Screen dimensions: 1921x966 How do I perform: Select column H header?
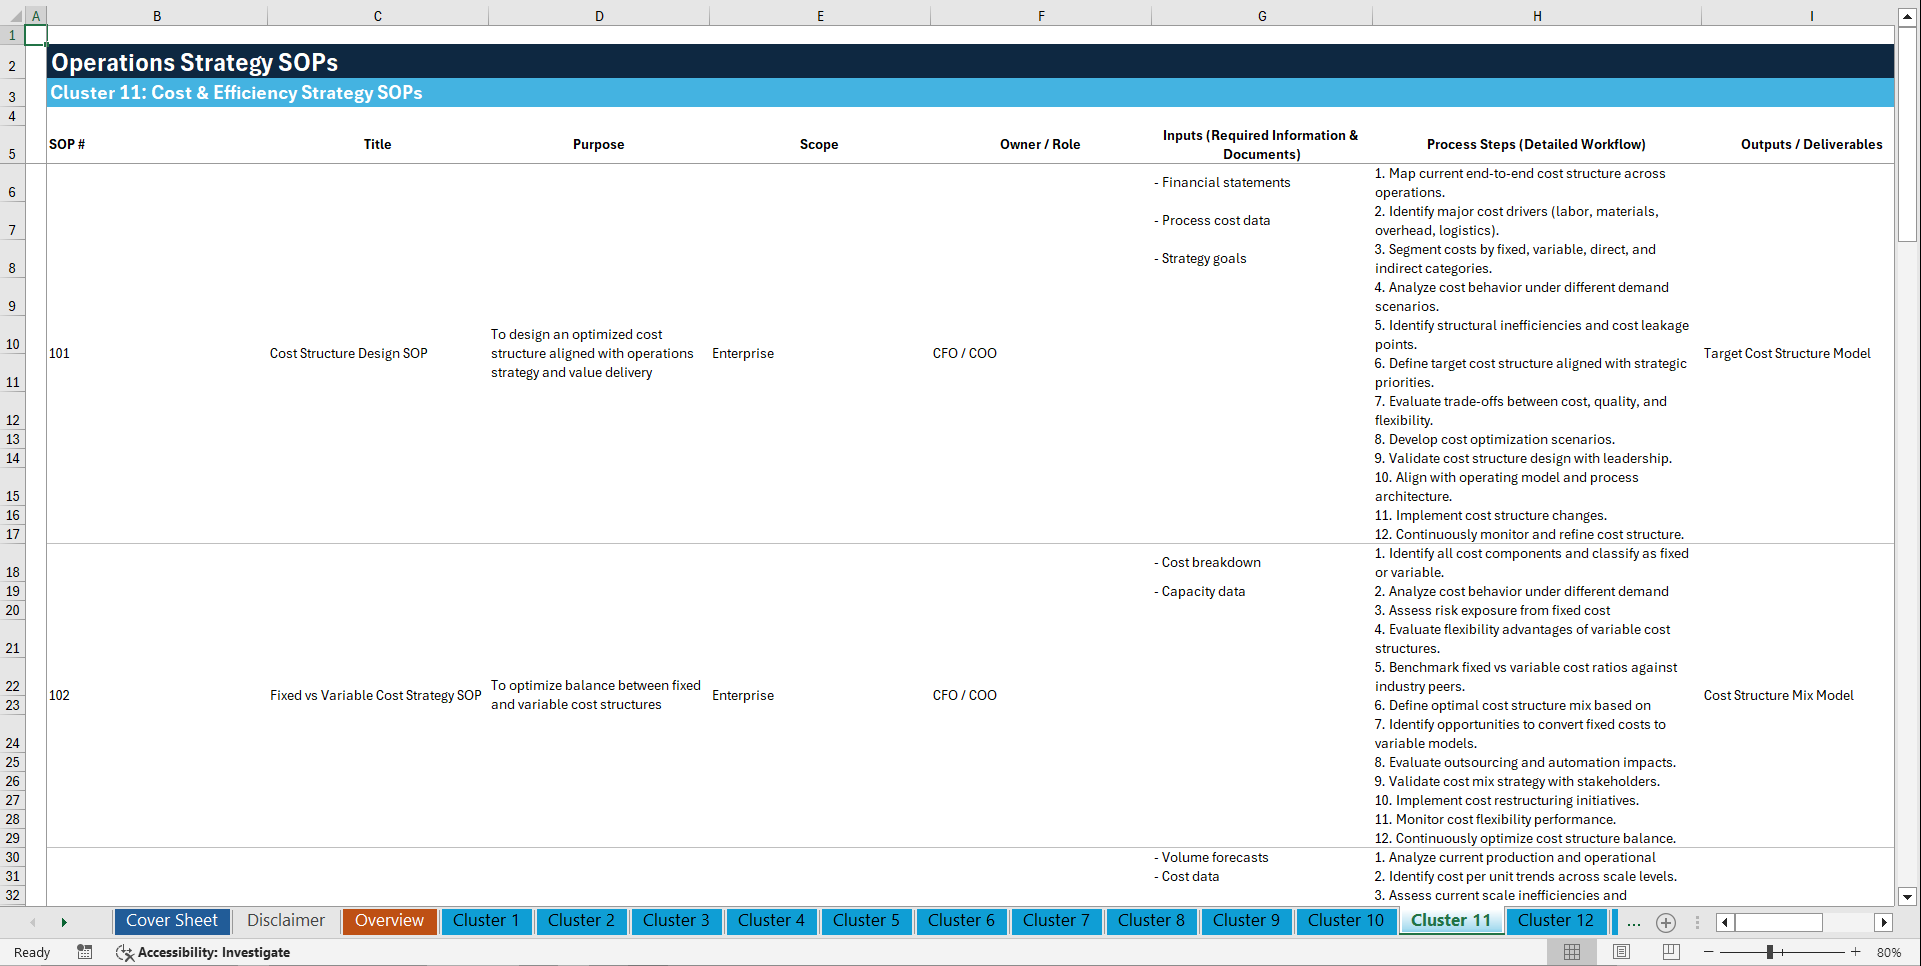tap(1536, 16)
